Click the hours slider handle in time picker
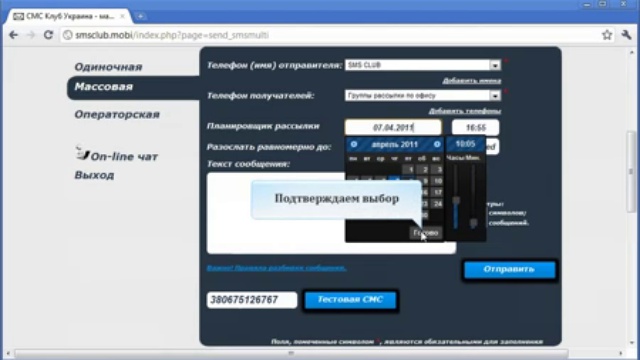Viewport: 640px width, 360px height. coord(456,200)
